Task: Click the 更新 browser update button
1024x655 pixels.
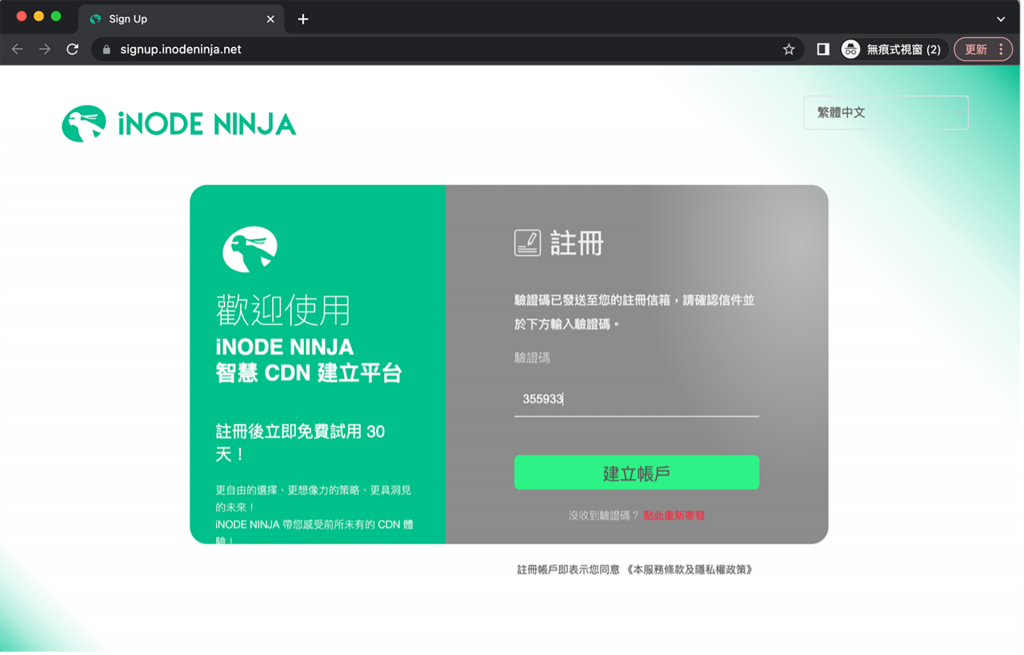Action: (x=976, y=50)
